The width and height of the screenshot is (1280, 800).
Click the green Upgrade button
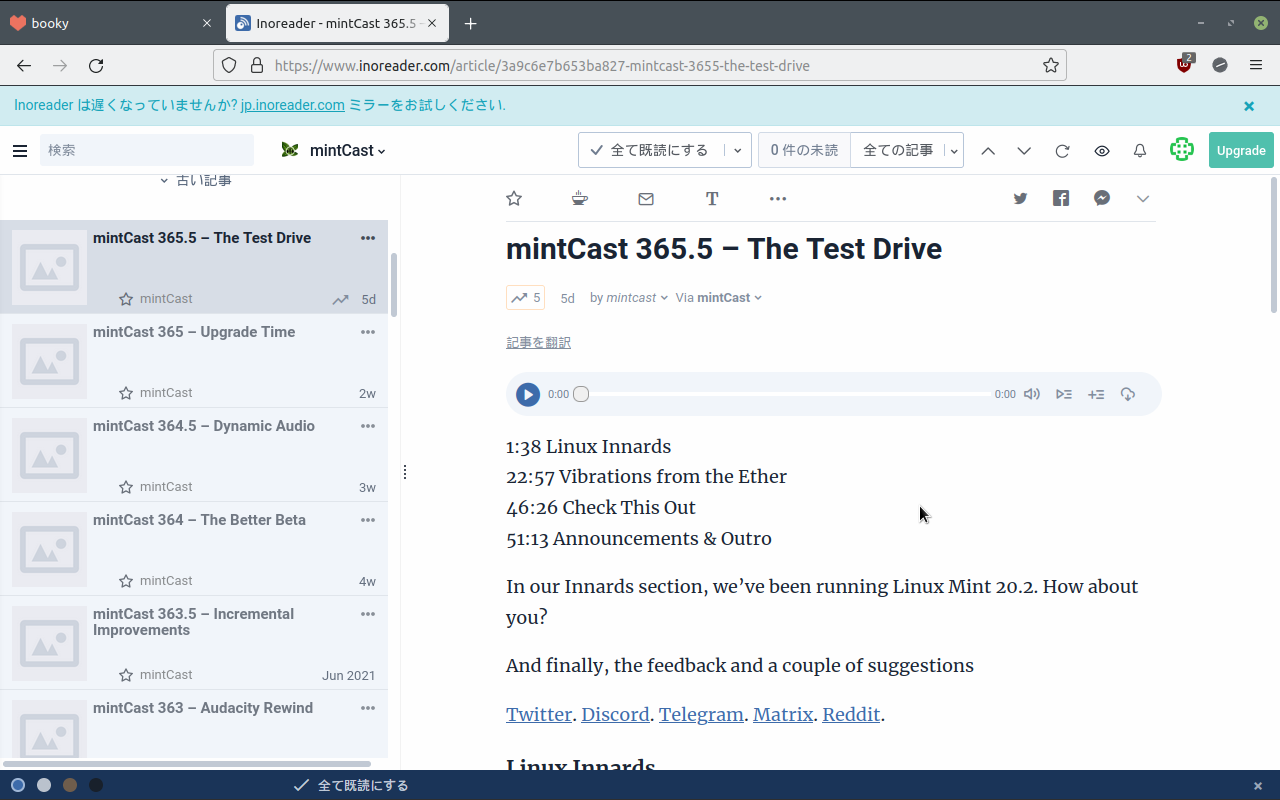(1241, 150)
